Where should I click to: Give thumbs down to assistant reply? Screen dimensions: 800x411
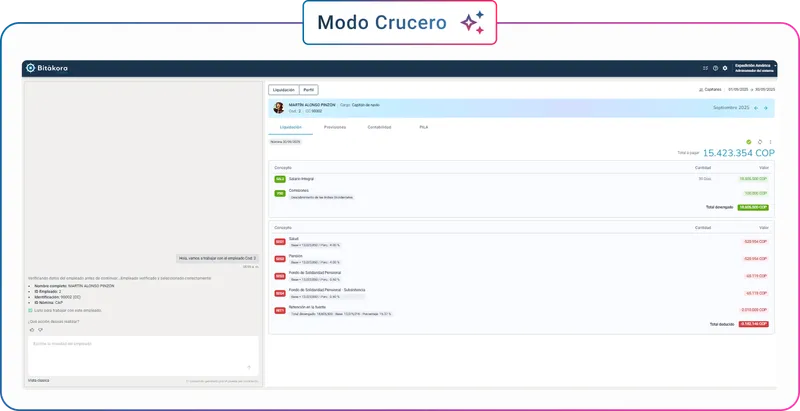[x=40, y=330]
